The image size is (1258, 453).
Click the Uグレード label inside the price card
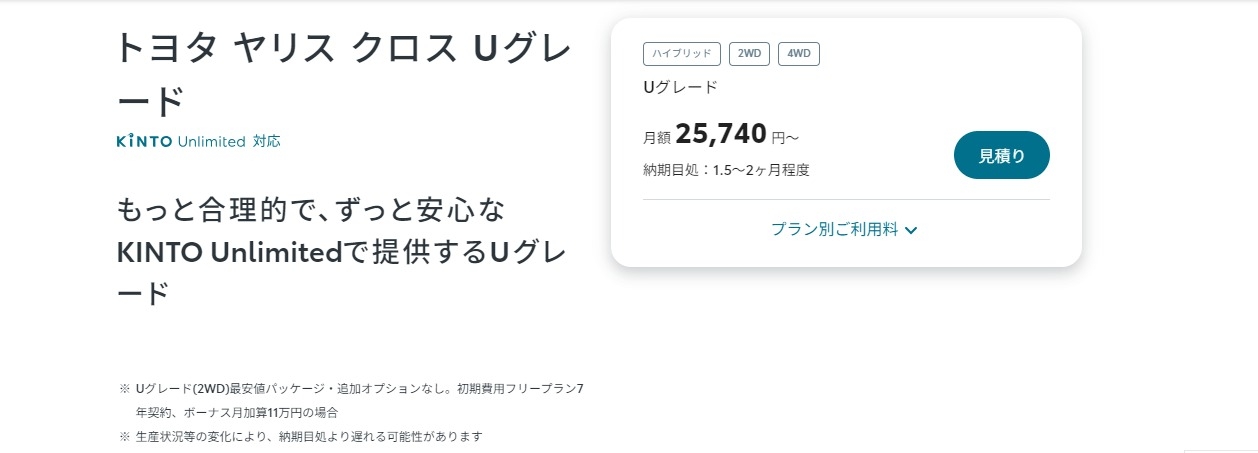[x=680, y=87]
